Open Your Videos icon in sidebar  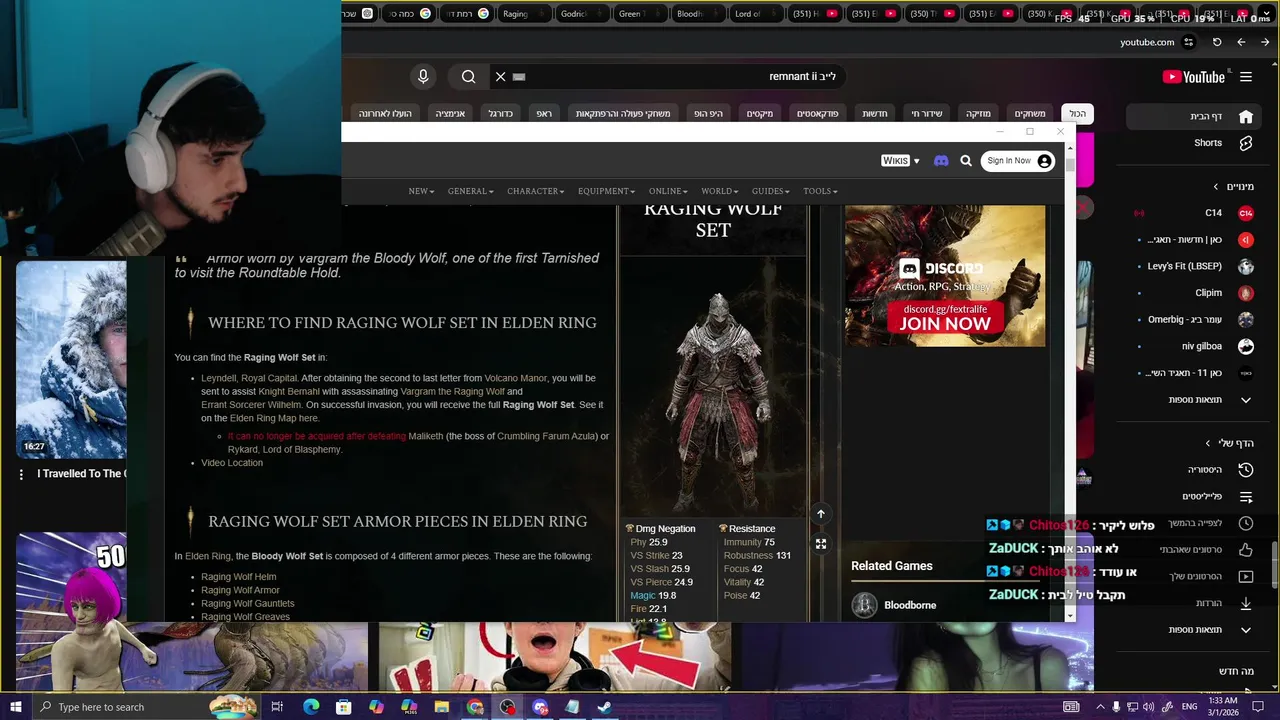pyautogui.click(x=1246, y=577)
